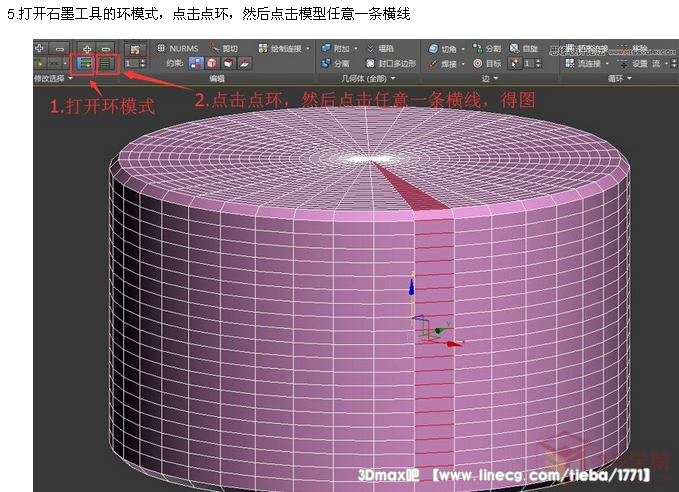This screenshot has width=679, height=492.
Task: Click 塌陷 (Collapse) button
Action: (380, 49)
